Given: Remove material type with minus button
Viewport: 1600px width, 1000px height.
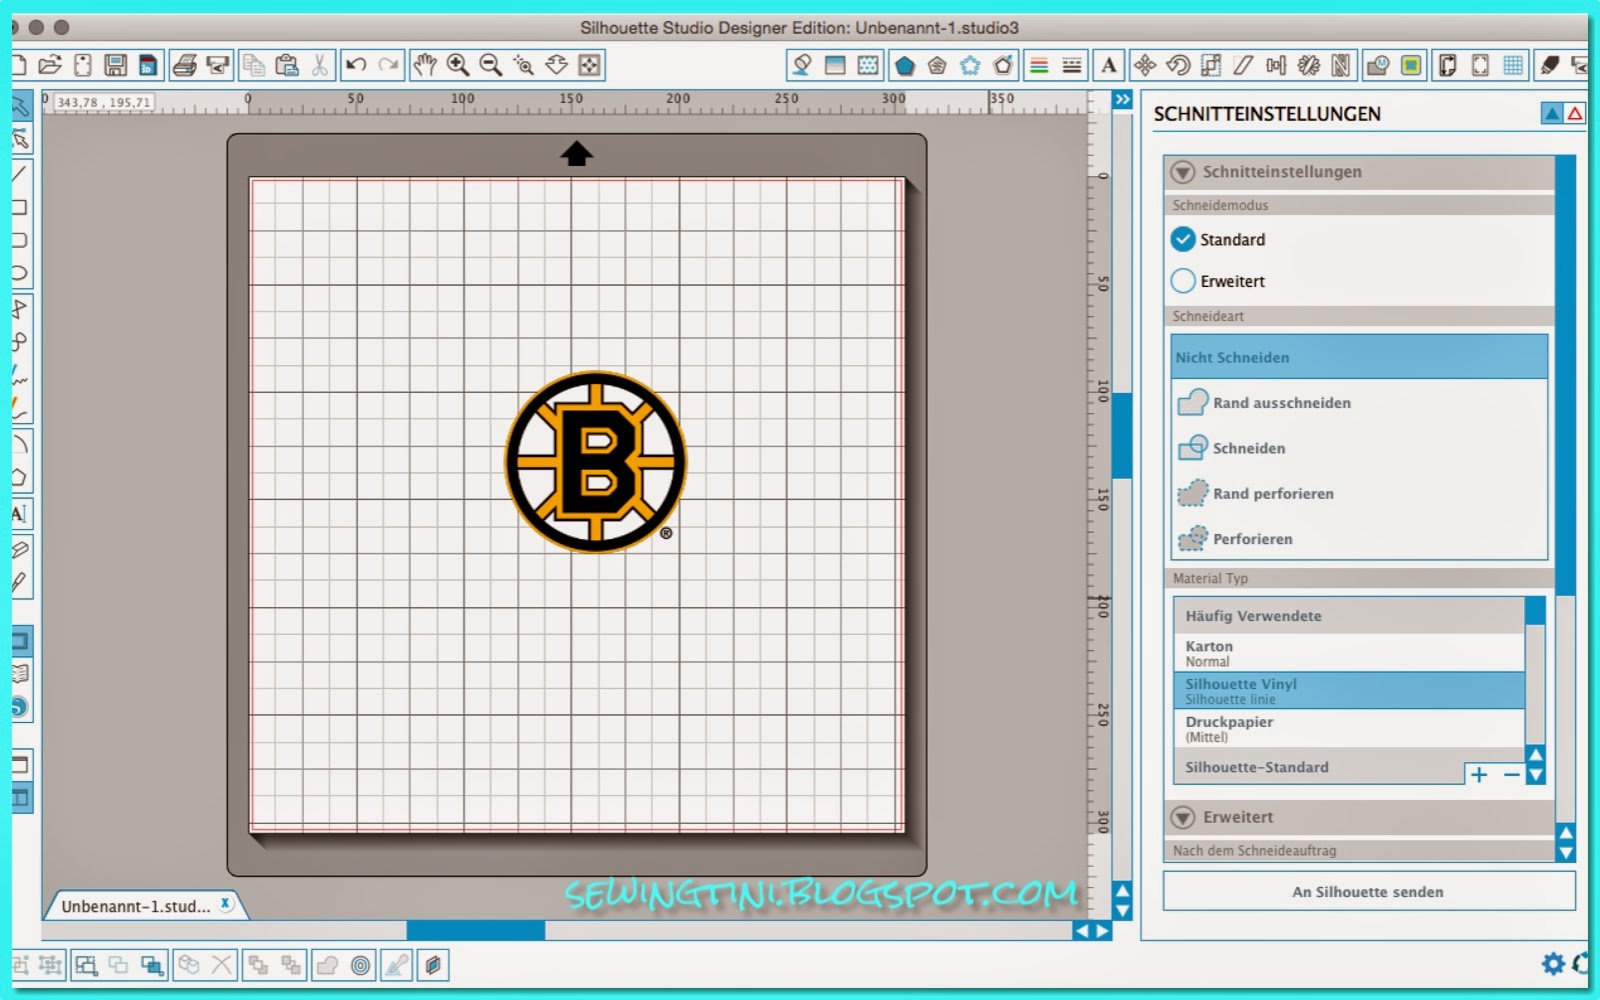Looking at the screenshot, I should 1511,774.
